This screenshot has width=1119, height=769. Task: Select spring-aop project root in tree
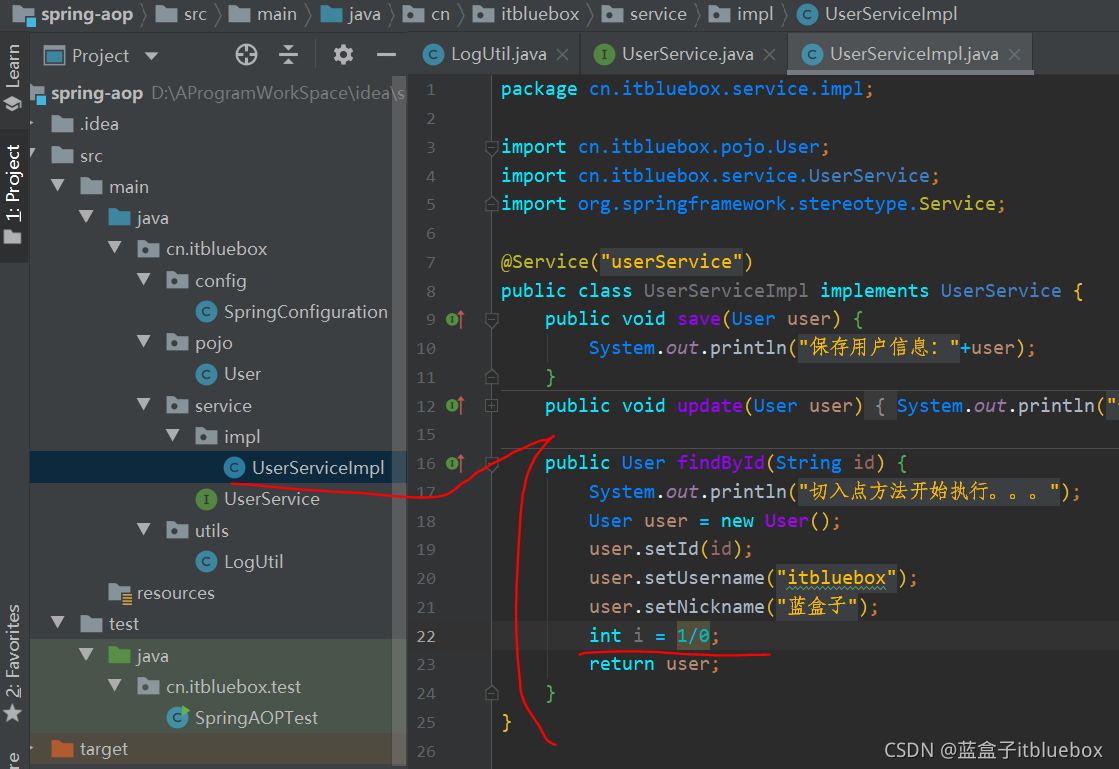(96, 93)
